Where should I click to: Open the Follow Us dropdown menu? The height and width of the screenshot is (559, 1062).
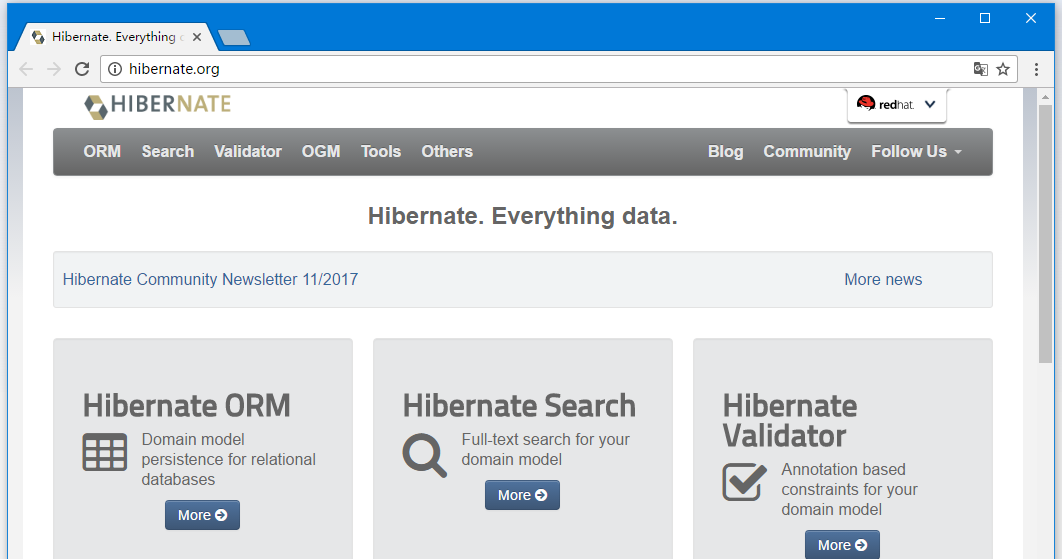tap(916, 152)
